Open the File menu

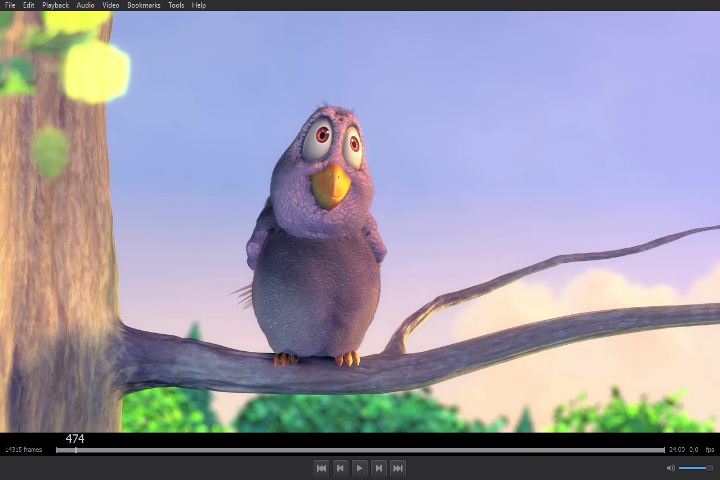pos(10,5)
